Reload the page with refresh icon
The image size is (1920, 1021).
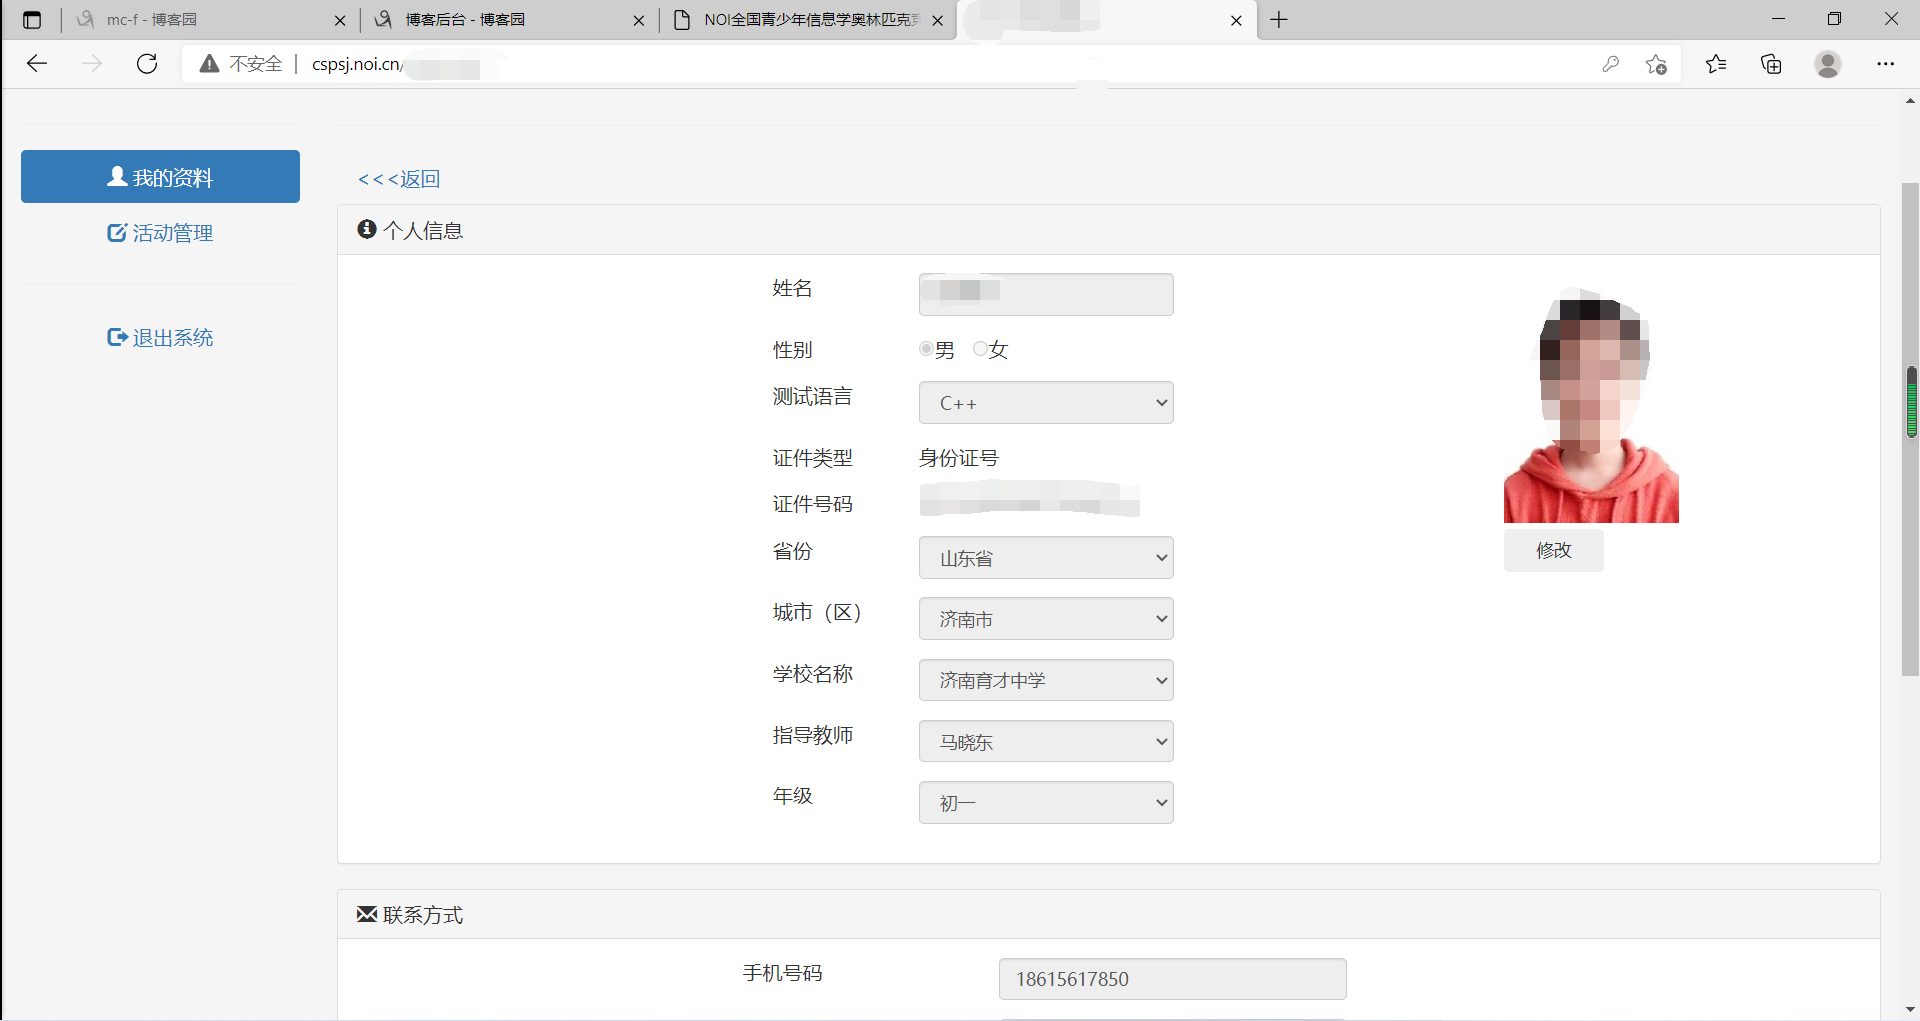(147, 64)
